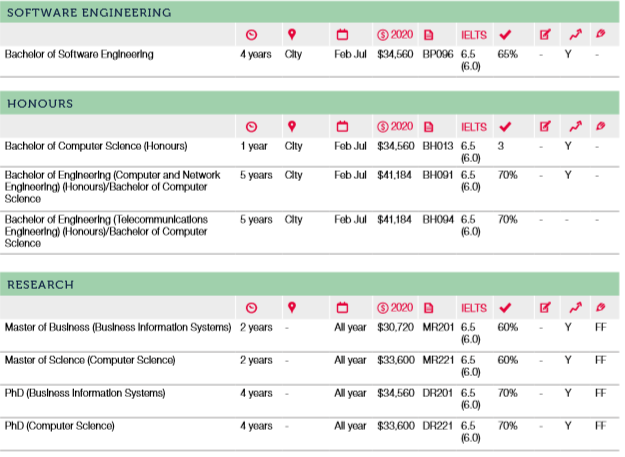Click the rightmost pen icon in Honours header

(600, 127)
